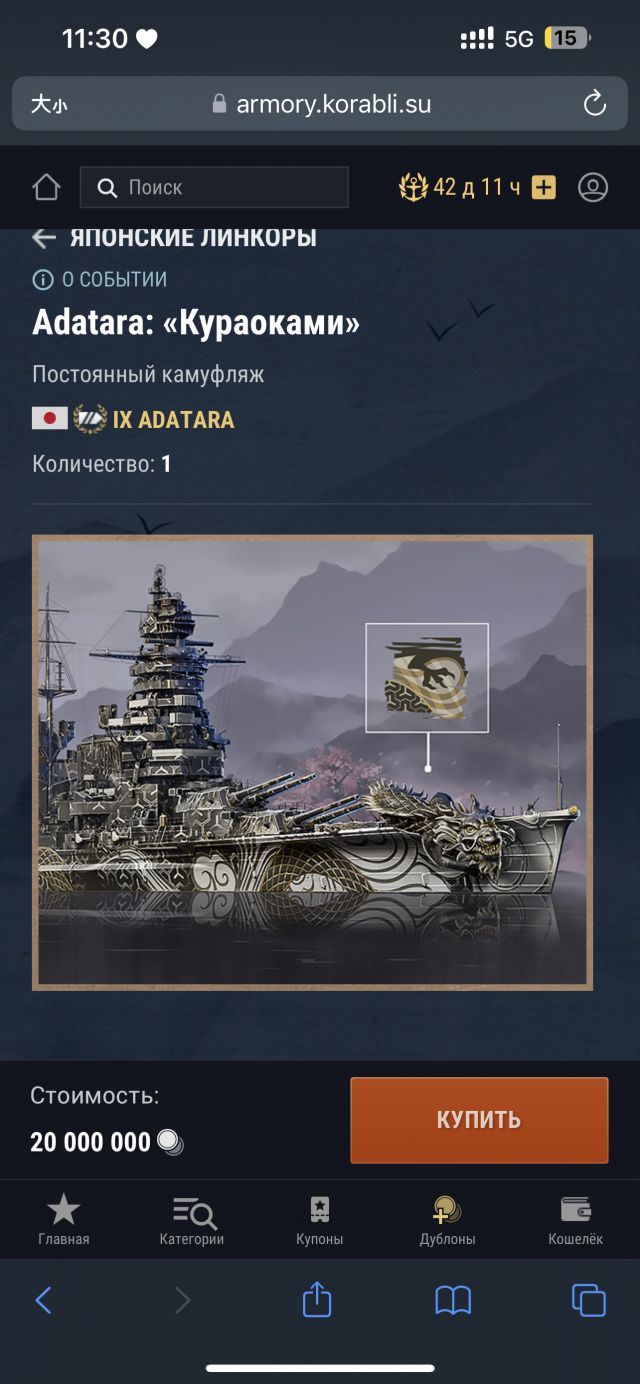Buy the camouflage with КУПИТЬ button

[479, 1120]
